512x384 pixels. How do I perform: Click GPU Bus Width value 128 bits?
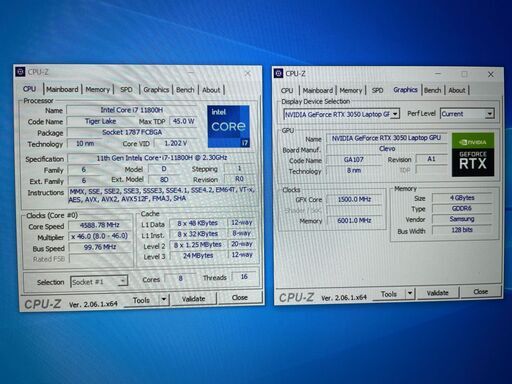[x=462, y=230]
